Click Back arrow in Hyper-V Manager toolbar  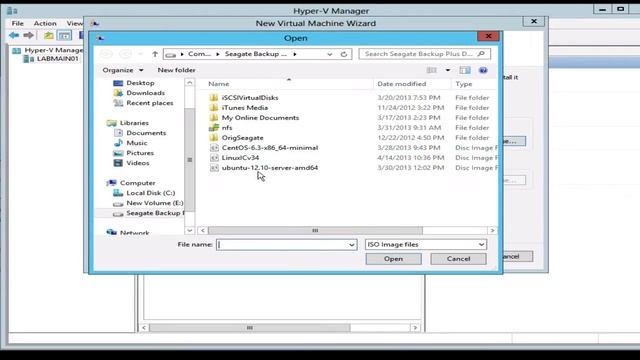(x=14, y=36)
